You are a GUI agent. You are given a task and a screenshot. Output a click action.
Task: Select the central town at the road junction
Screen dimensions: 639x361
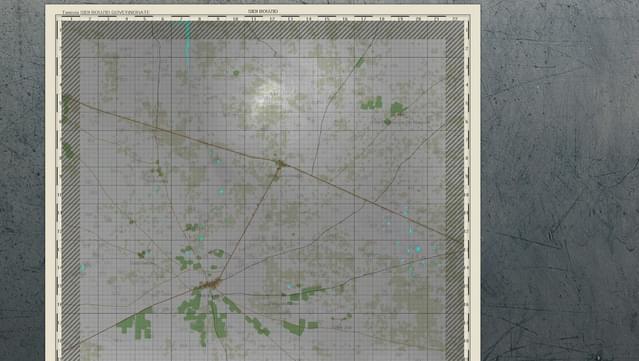coord(280,164)
